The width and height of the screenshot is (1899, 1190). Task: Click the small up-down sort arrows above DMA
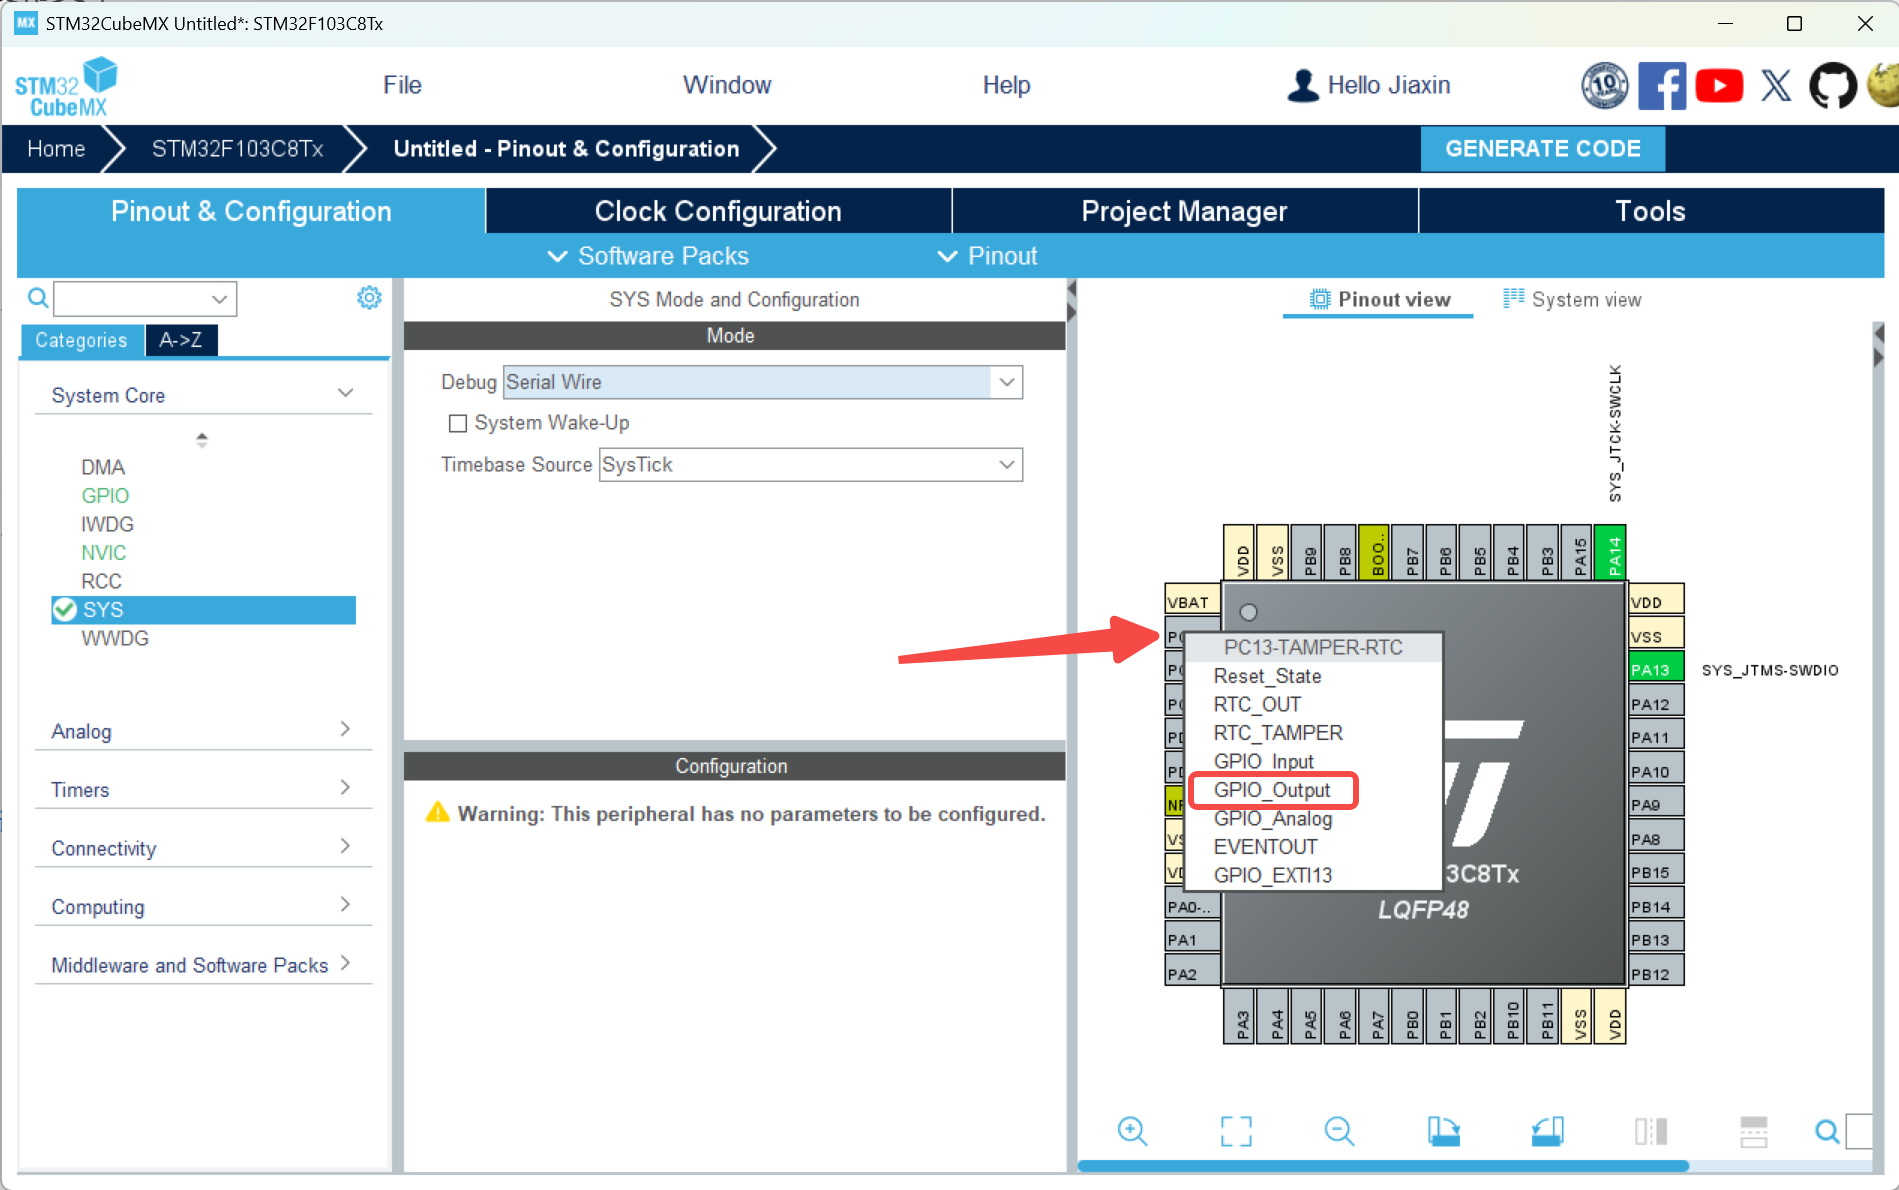click(x=202, y=439)
